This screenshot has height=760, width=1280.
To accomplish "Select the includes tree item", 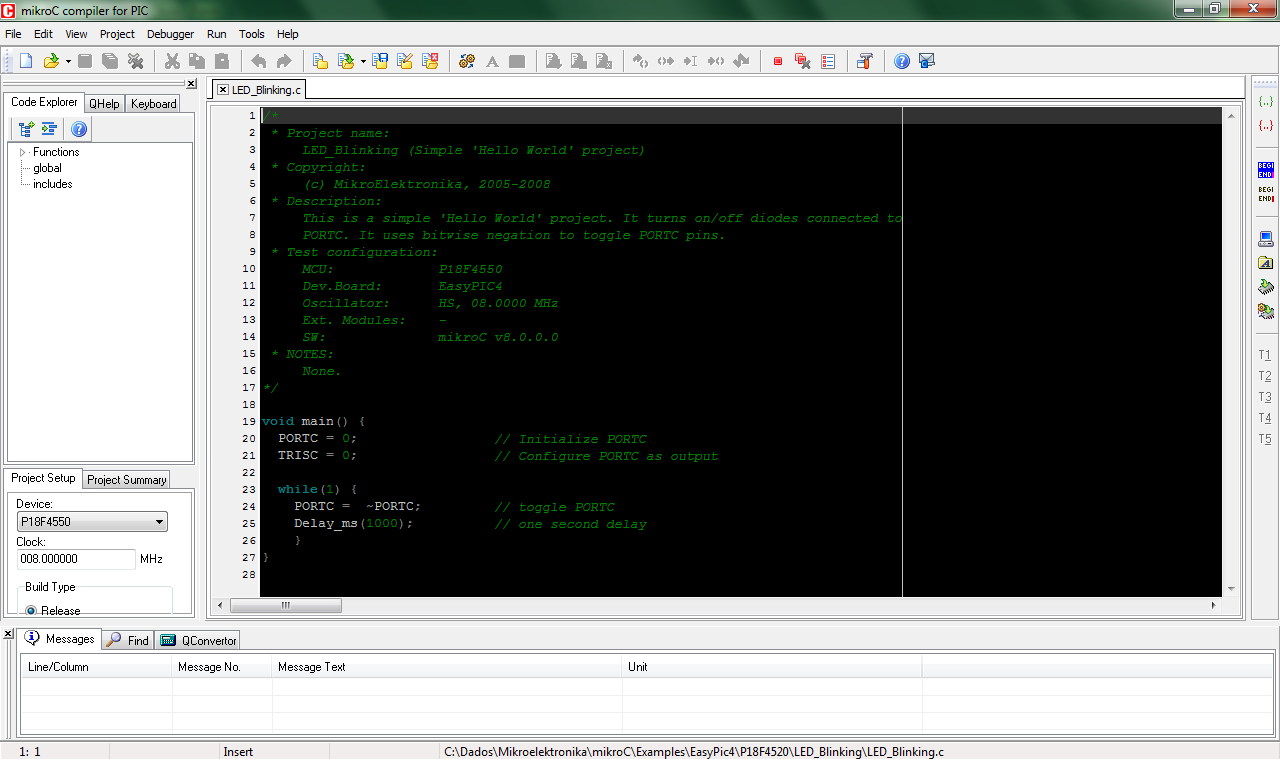I will pyautogui.click(x=52, y=184).
